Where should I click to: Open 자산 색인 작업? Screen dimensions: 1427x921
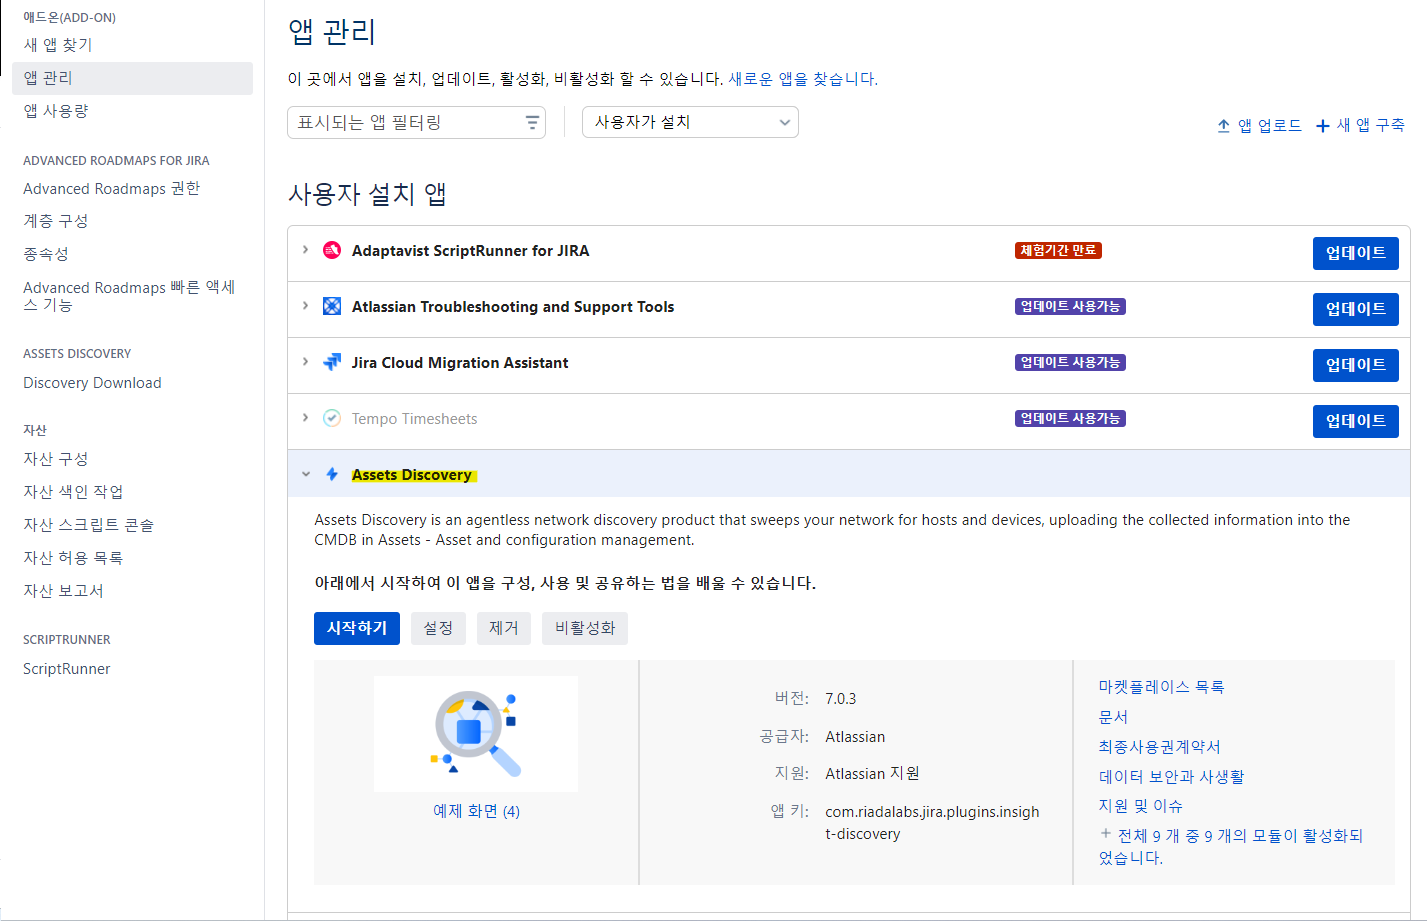pos(73,492)
